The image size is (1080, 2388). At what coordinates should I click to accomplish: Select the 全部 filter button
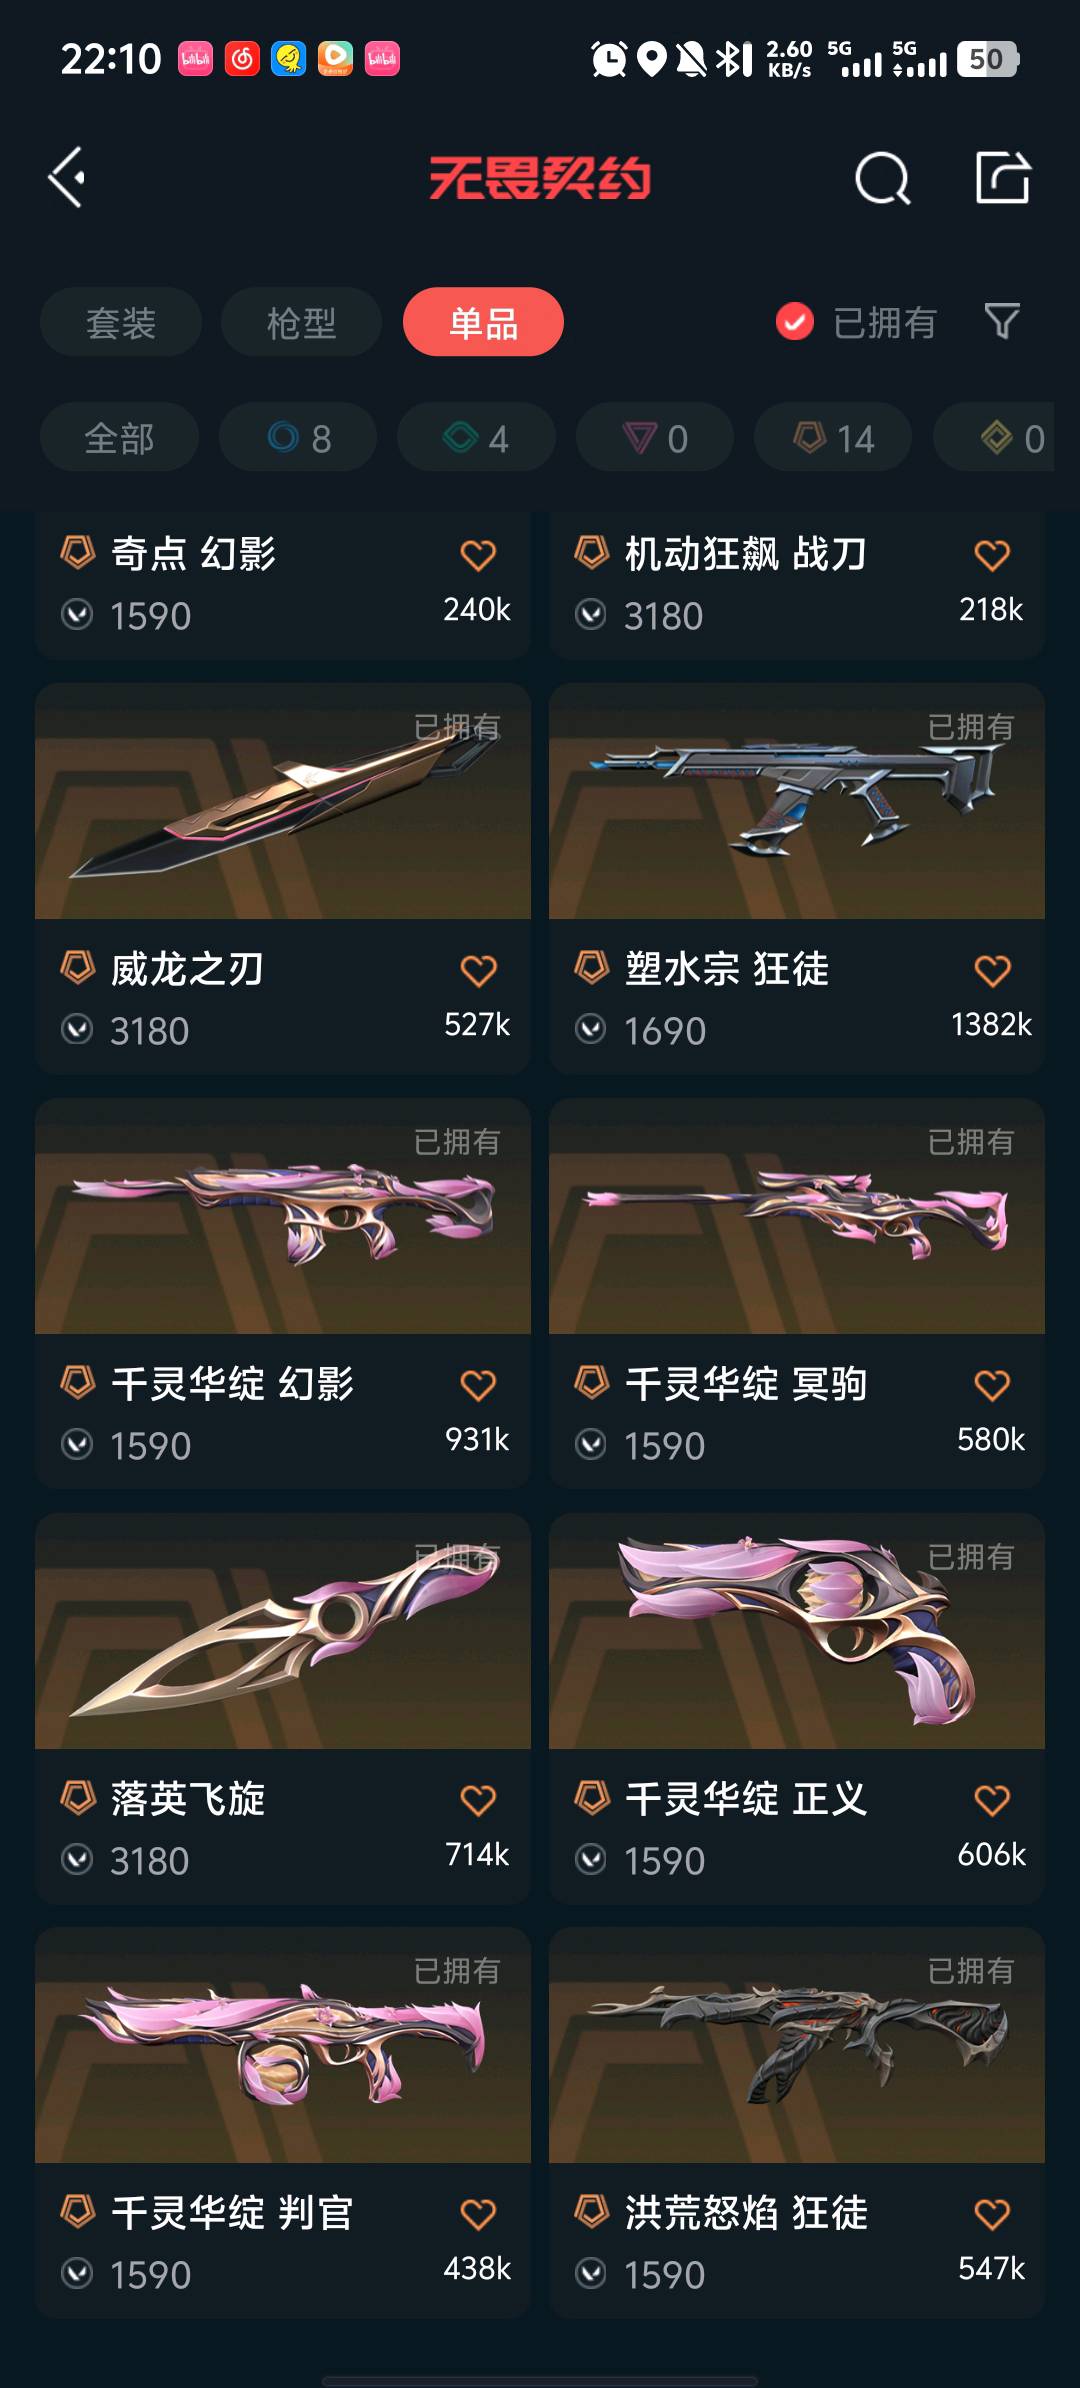[119, 437]
